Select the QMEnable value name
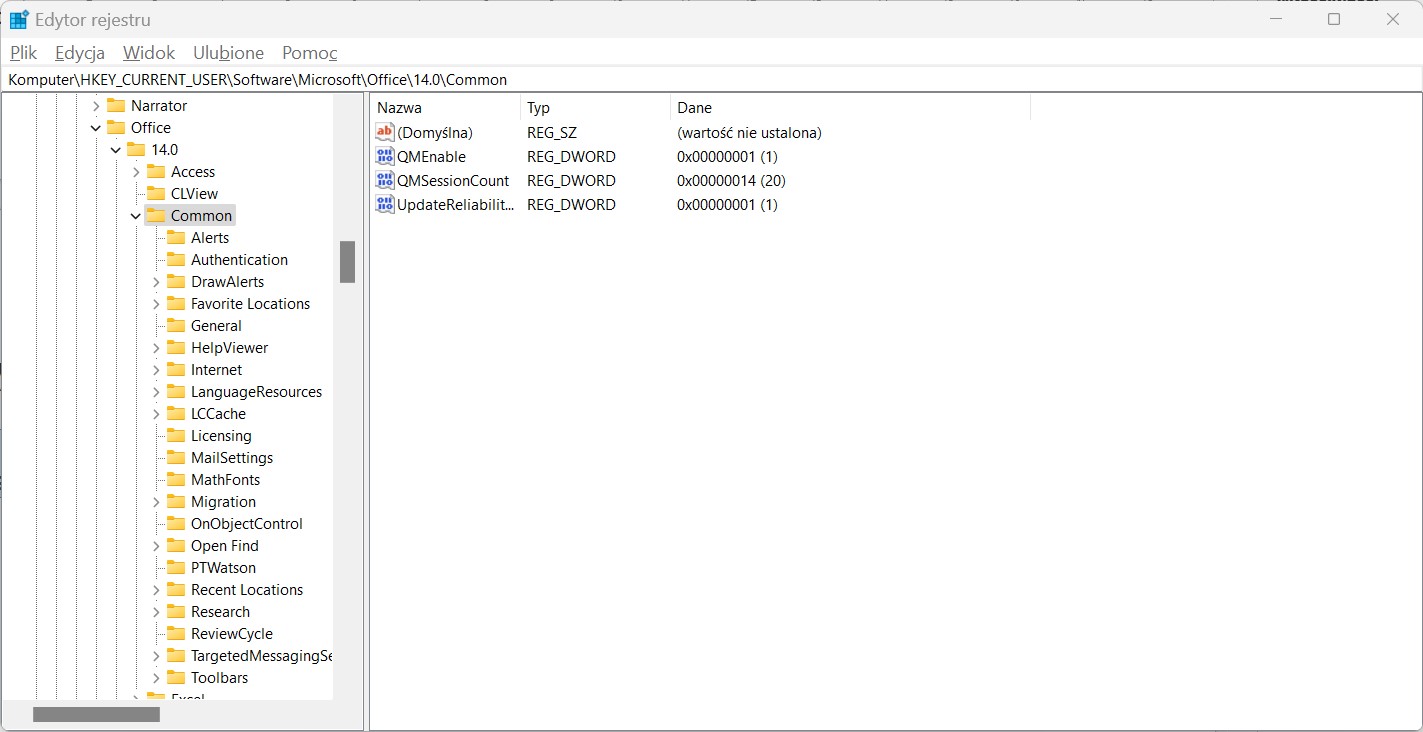Viewport: 1423px width, 732px height. point(431,157)
